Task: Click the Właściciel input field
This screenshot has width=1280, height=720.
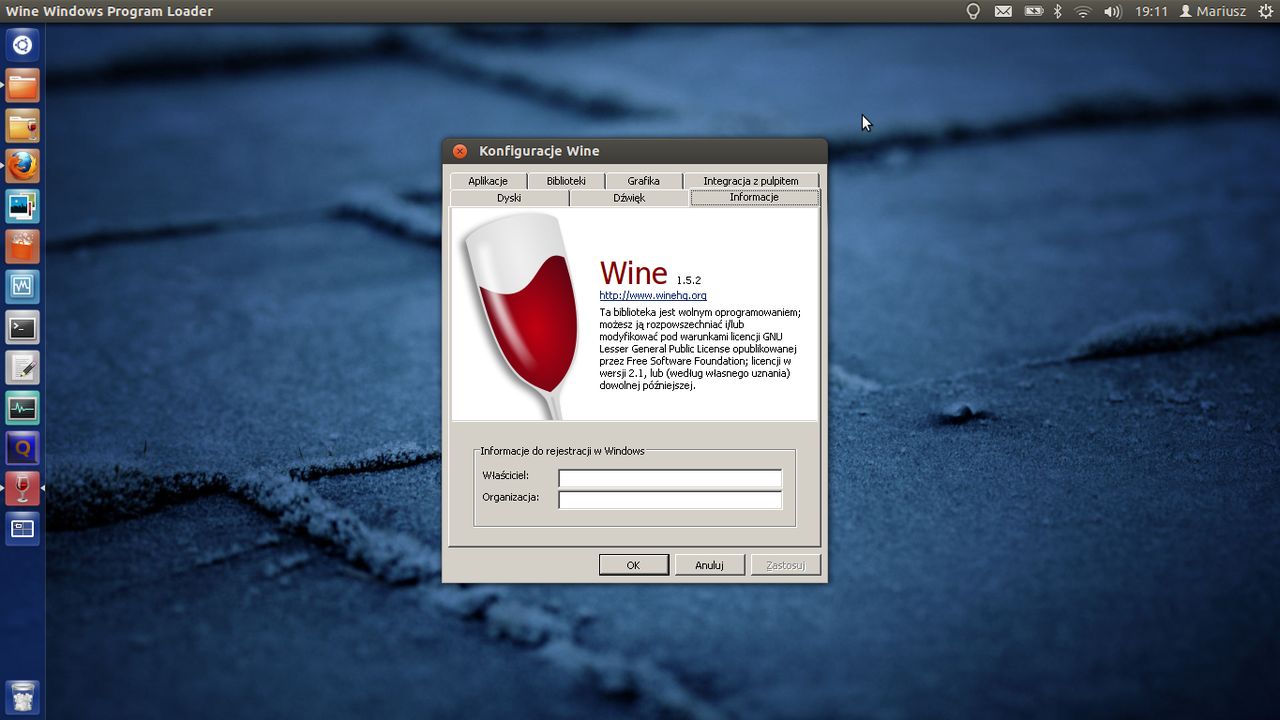Action: pyautogui.click(x=670, y=478)
